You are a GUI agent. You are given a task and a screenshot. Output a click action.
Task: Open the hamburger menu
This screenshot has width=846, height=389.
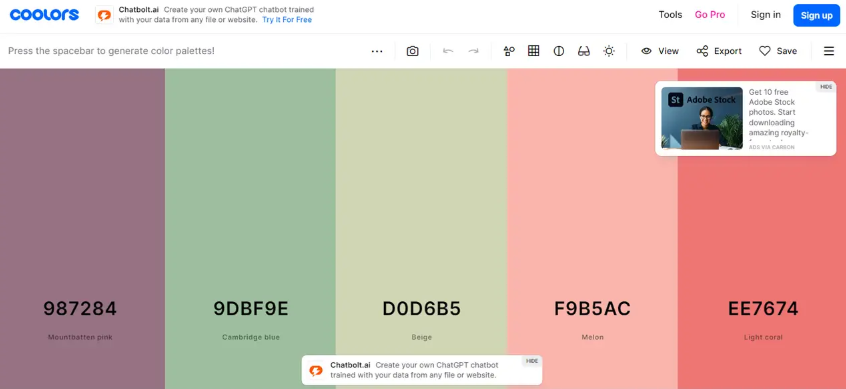(x=829, y=51)
